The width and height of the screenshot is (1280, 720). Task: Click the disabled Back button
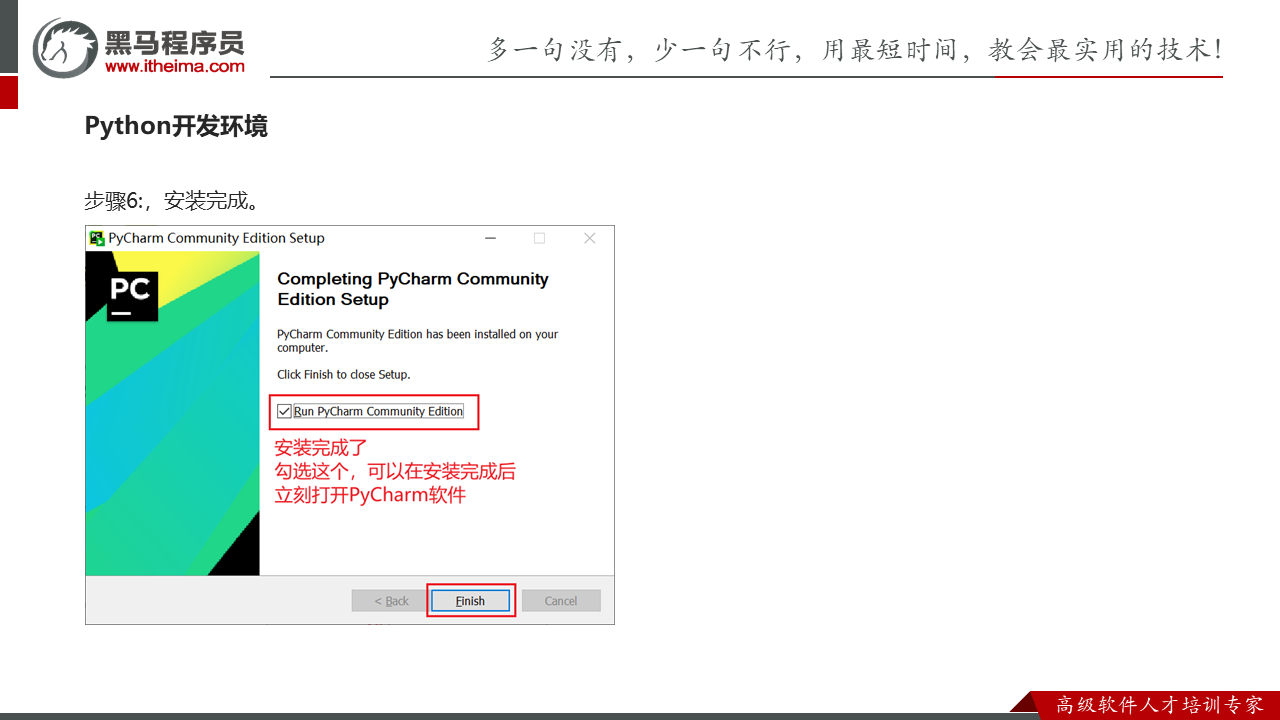click(x=391, y=601)
